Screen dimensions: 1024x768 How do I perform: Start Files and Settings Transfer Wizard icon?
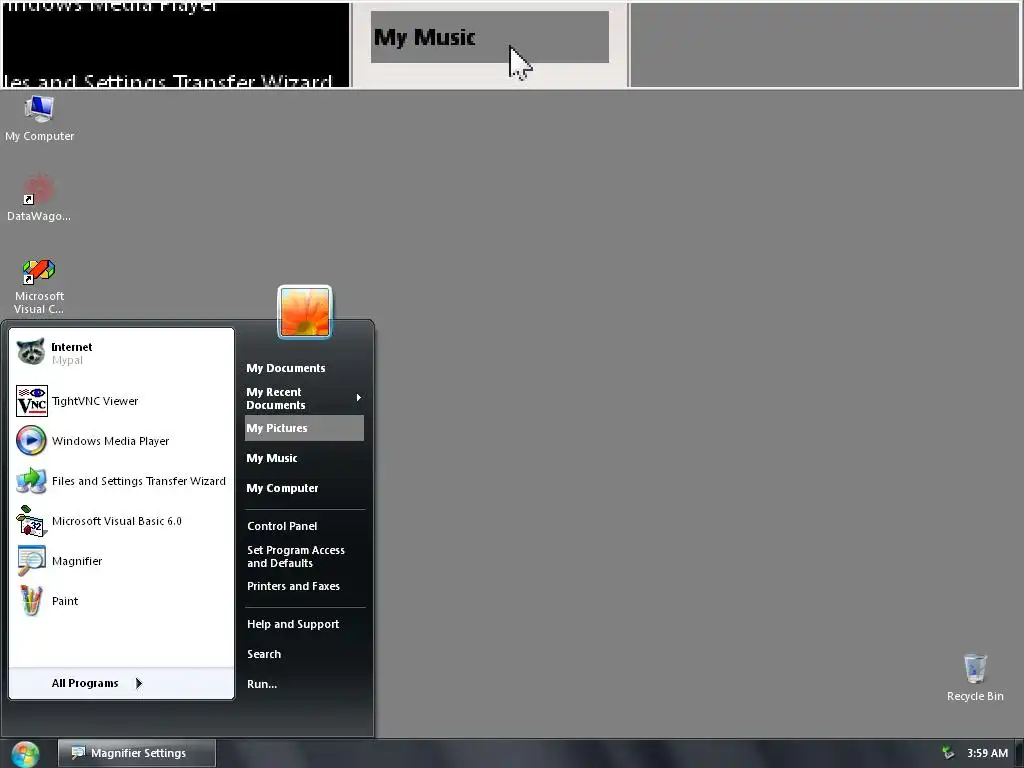click(31, 481)
